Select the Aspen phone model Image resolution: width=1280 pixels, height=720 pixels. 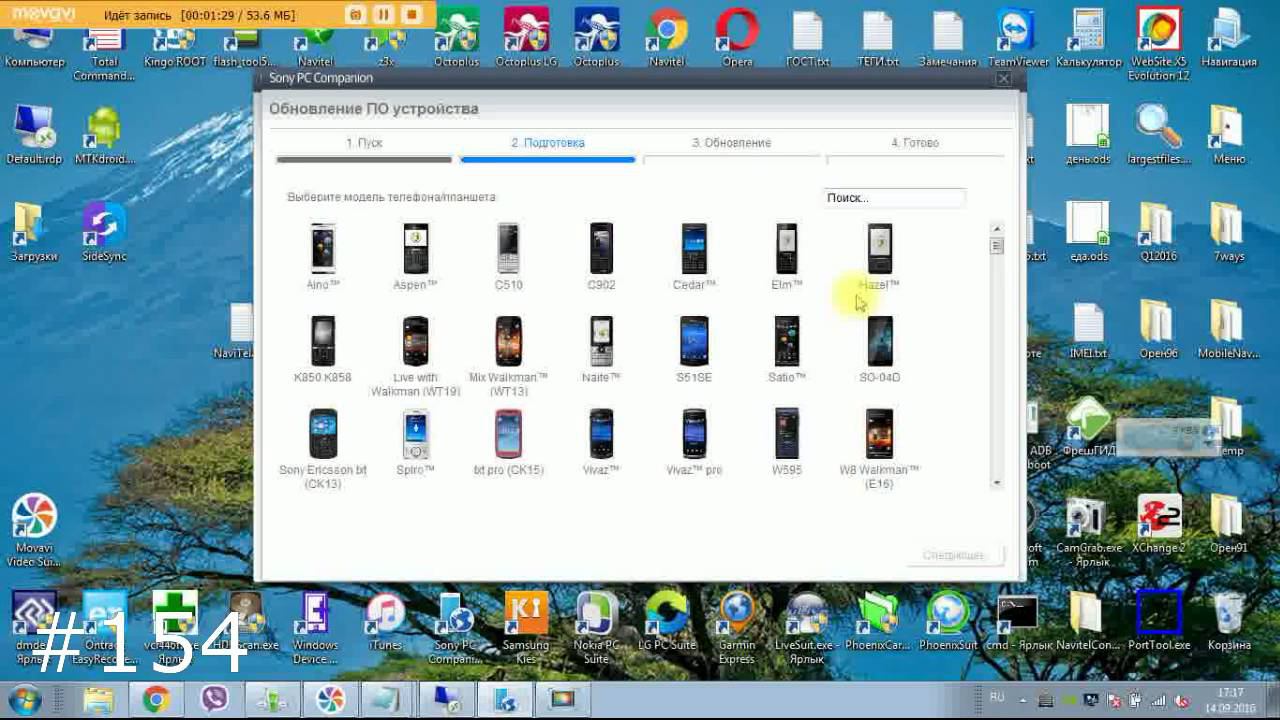(415, 257)
